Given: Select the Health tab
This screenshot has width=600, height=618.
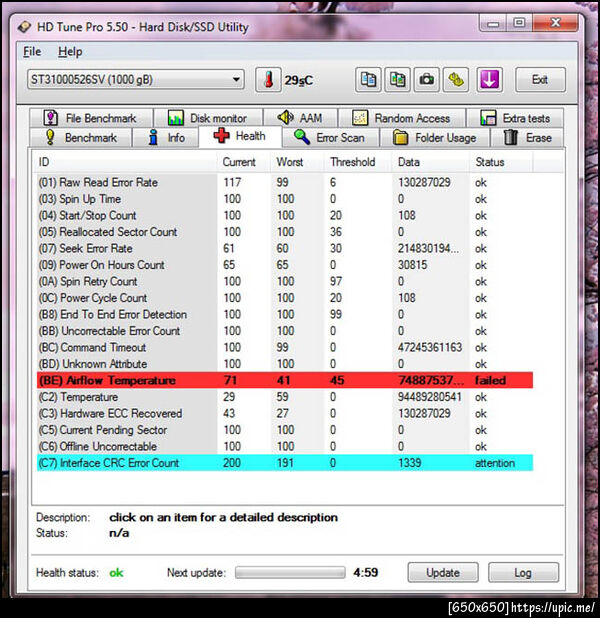Looking at the screenshot, I should tap(240, 136).
